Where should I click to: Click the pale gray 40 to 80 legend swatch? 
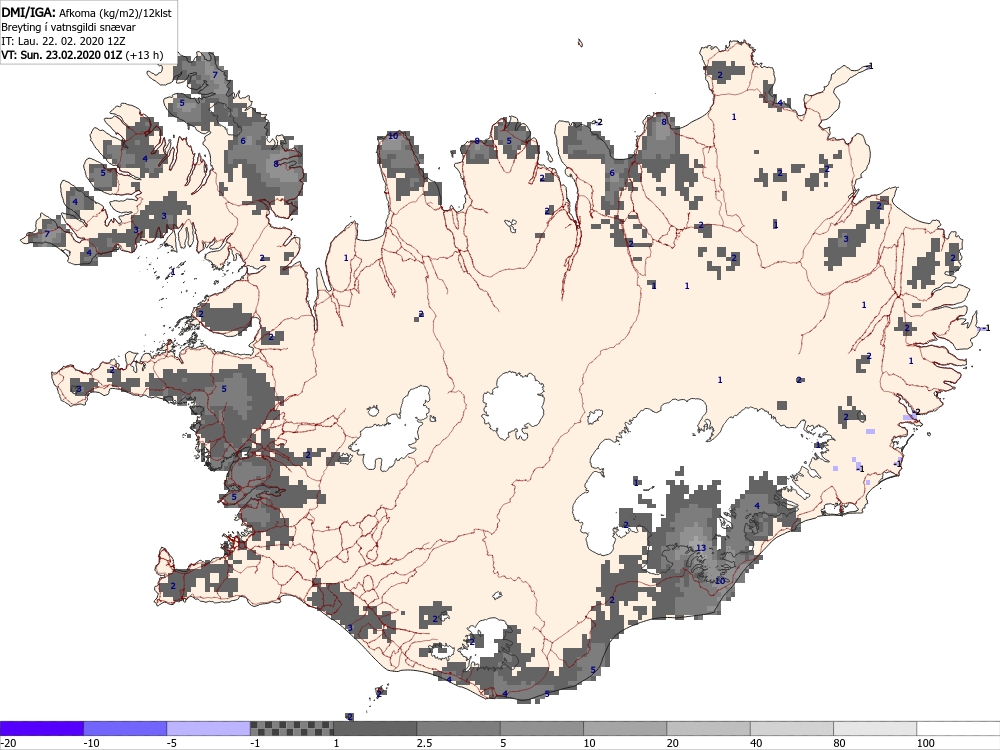pos(792,728)
